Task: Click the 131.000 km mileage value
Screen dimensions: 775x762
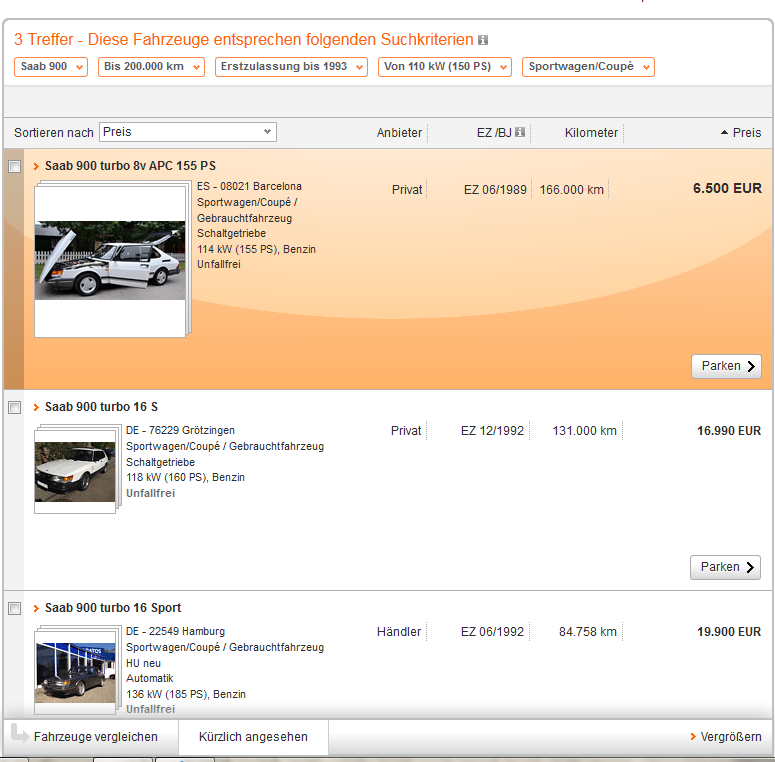Action: coord(584,431)
